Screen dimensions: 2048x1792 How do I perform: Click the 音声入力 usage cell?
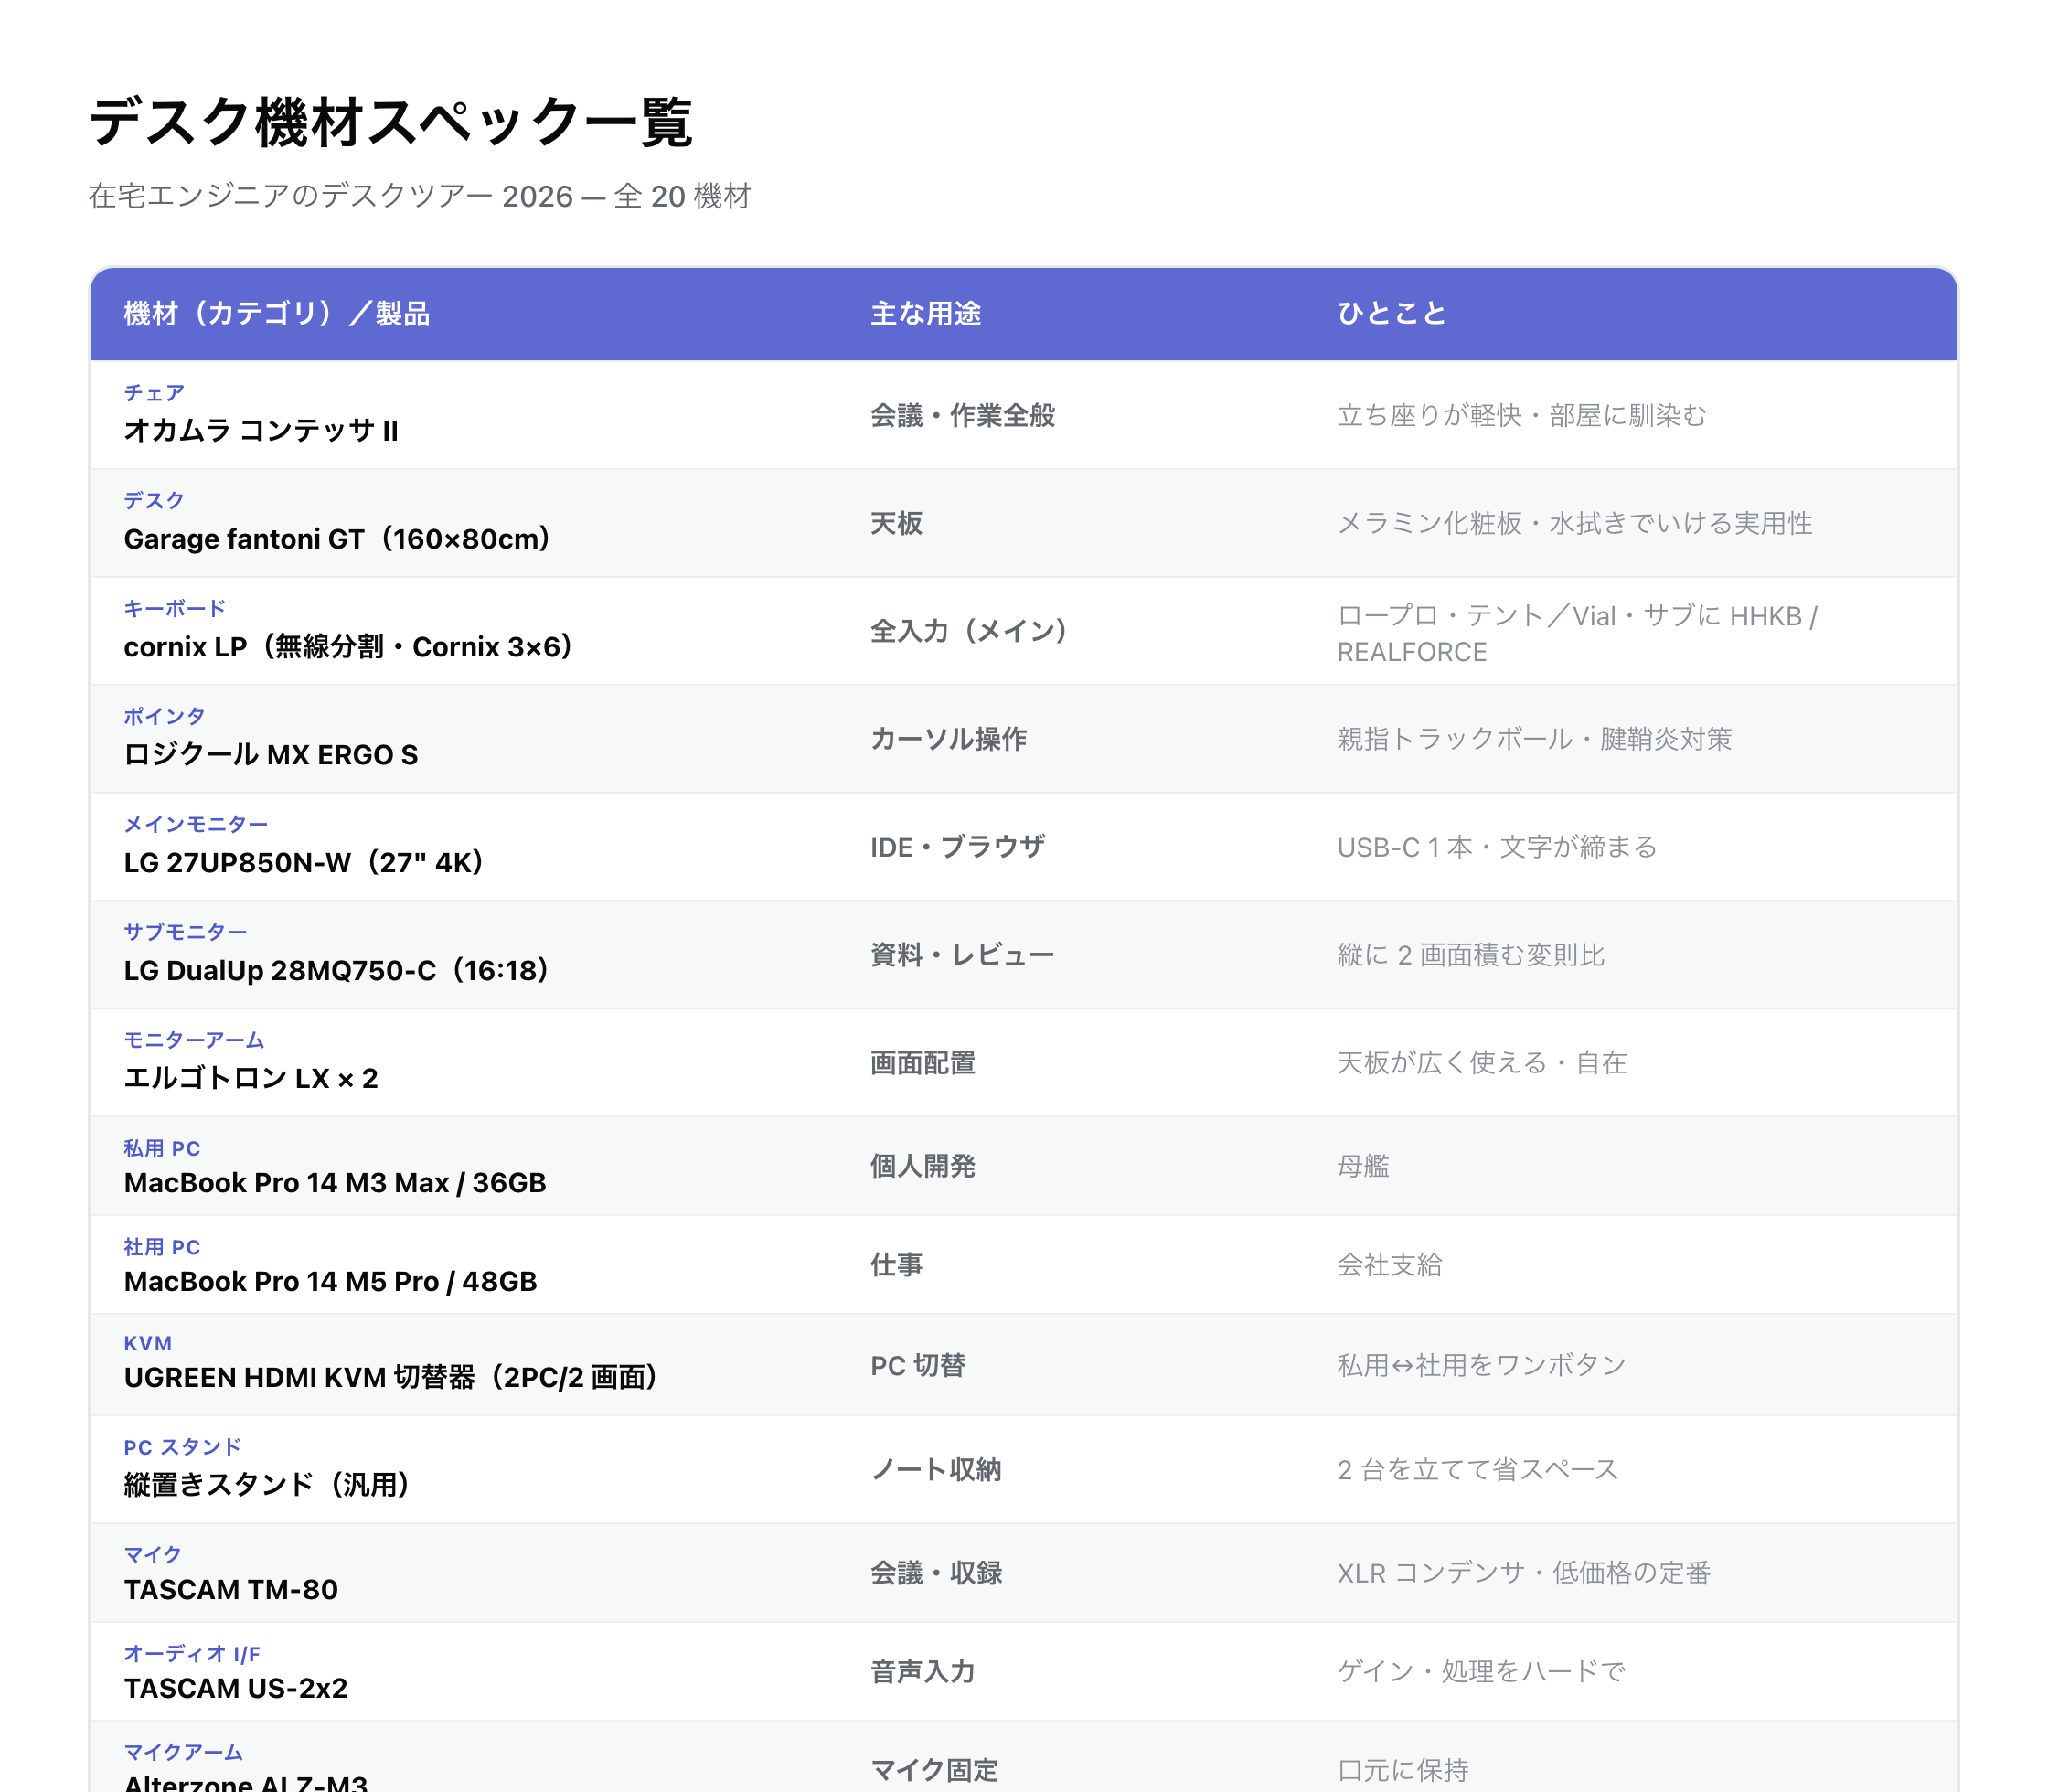(x=922, y=1672)
